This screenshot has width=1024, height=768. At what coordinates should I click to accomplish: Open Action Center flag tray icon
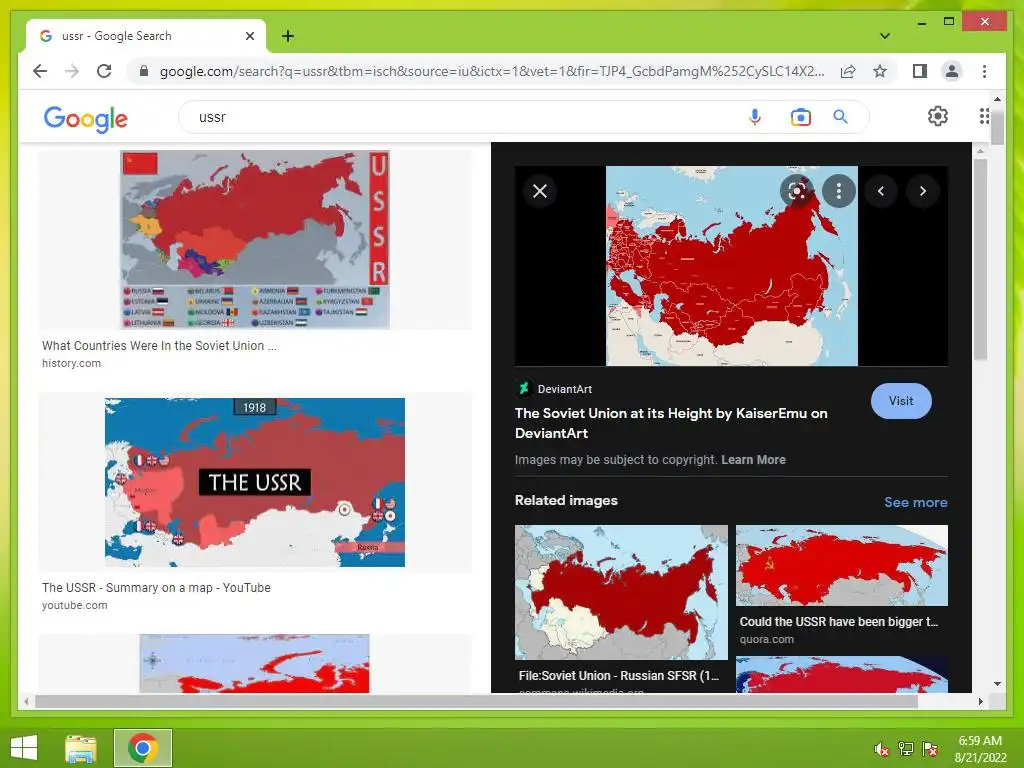930,749
